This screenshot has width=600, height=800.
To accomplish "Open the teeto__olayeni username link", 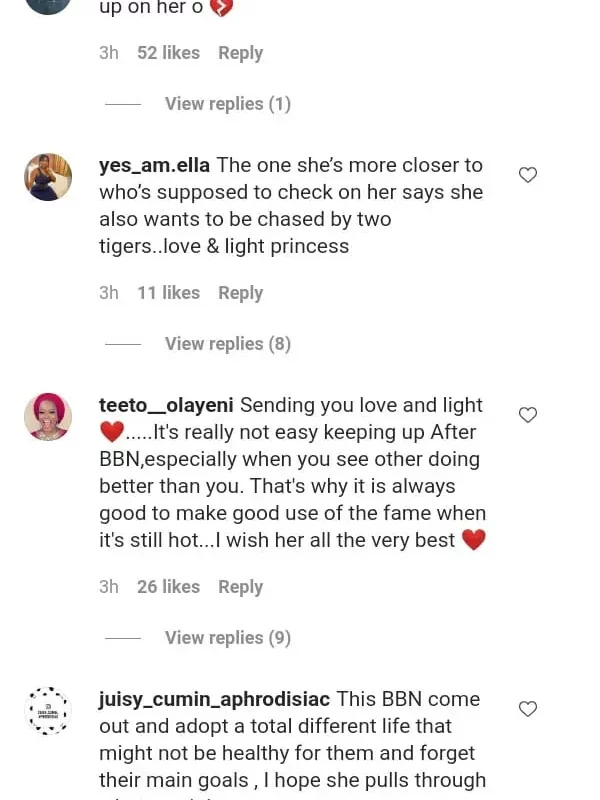I will (x=166, y=406).
